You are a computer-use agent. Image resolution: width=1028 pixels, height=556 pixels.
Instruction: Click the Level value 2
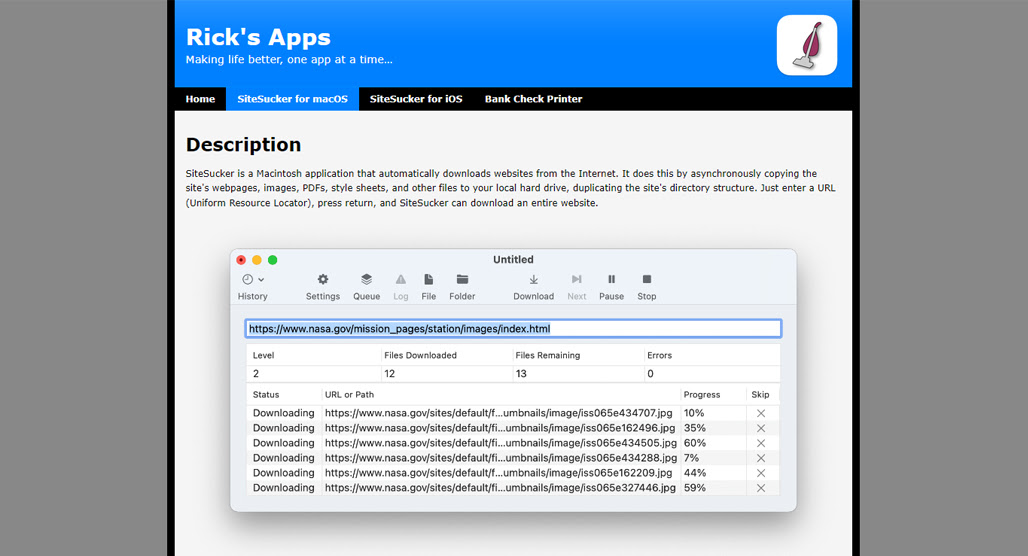click(256, 374)
